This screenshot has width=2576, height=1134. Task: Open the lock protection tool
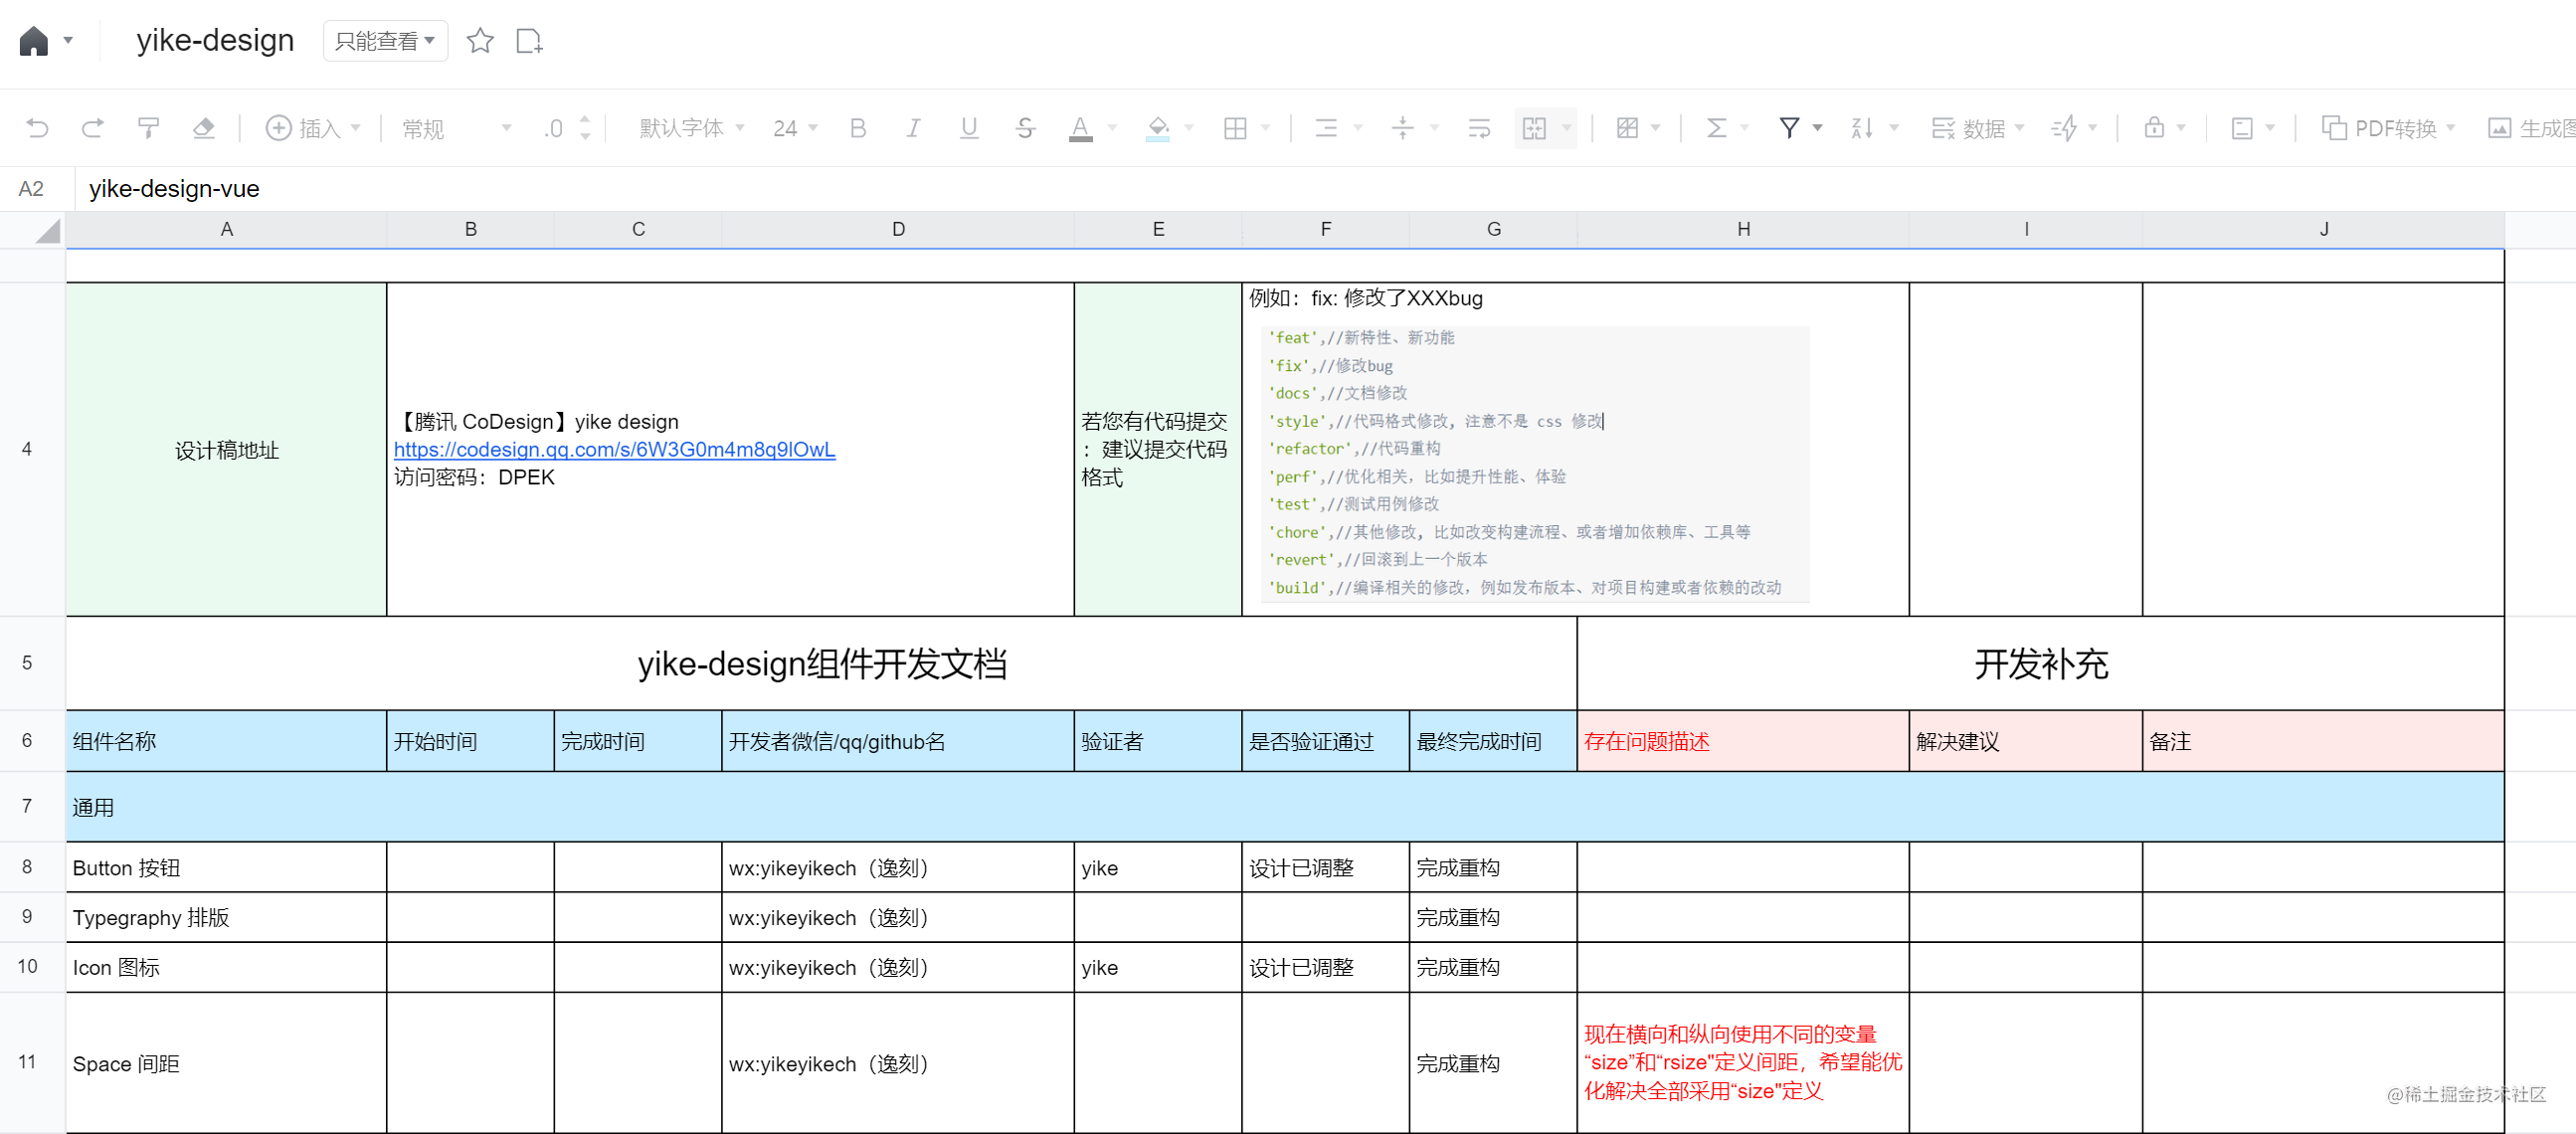pos(2155,128)
